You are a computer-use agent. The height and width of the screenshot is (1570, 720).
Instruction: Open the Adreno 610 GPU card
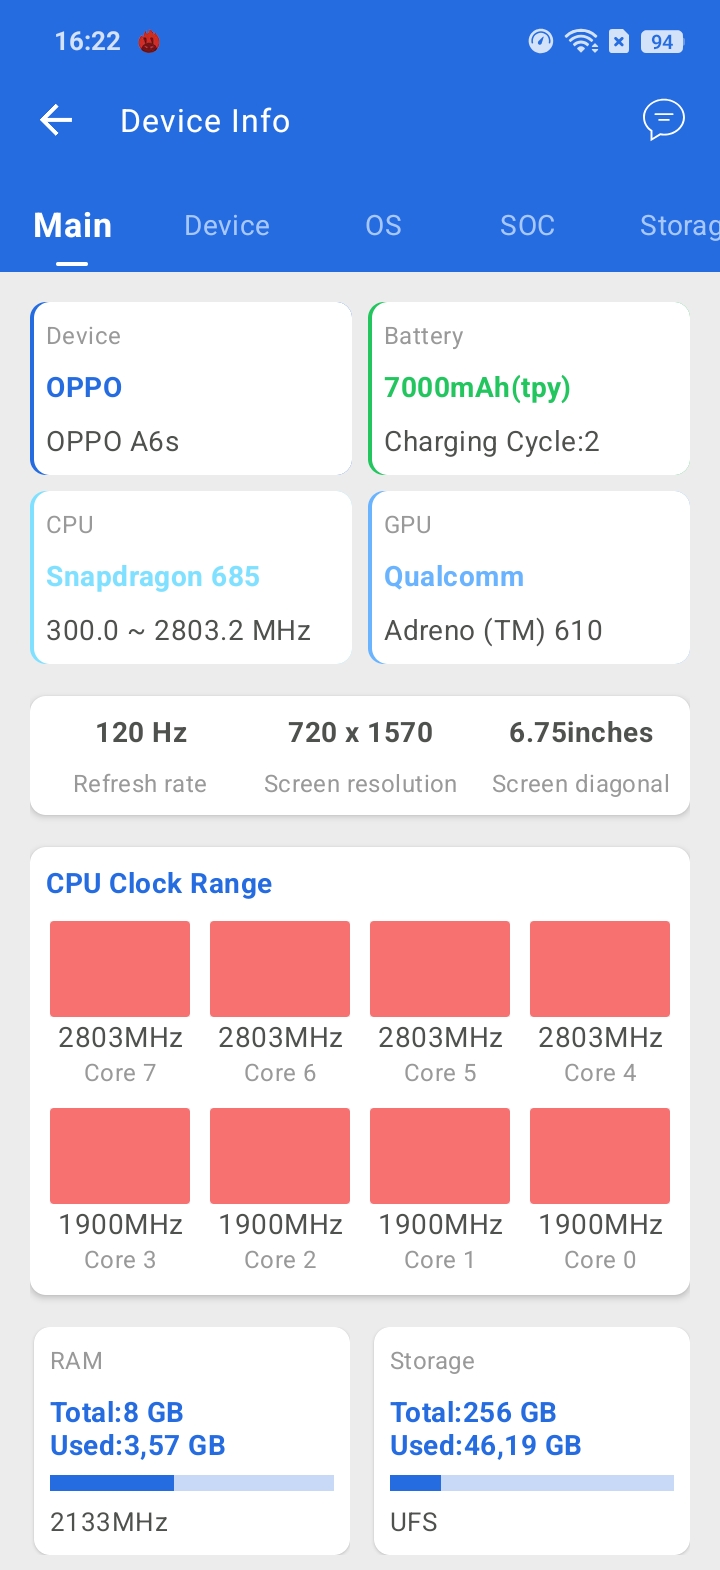click(x=529, y=577)
